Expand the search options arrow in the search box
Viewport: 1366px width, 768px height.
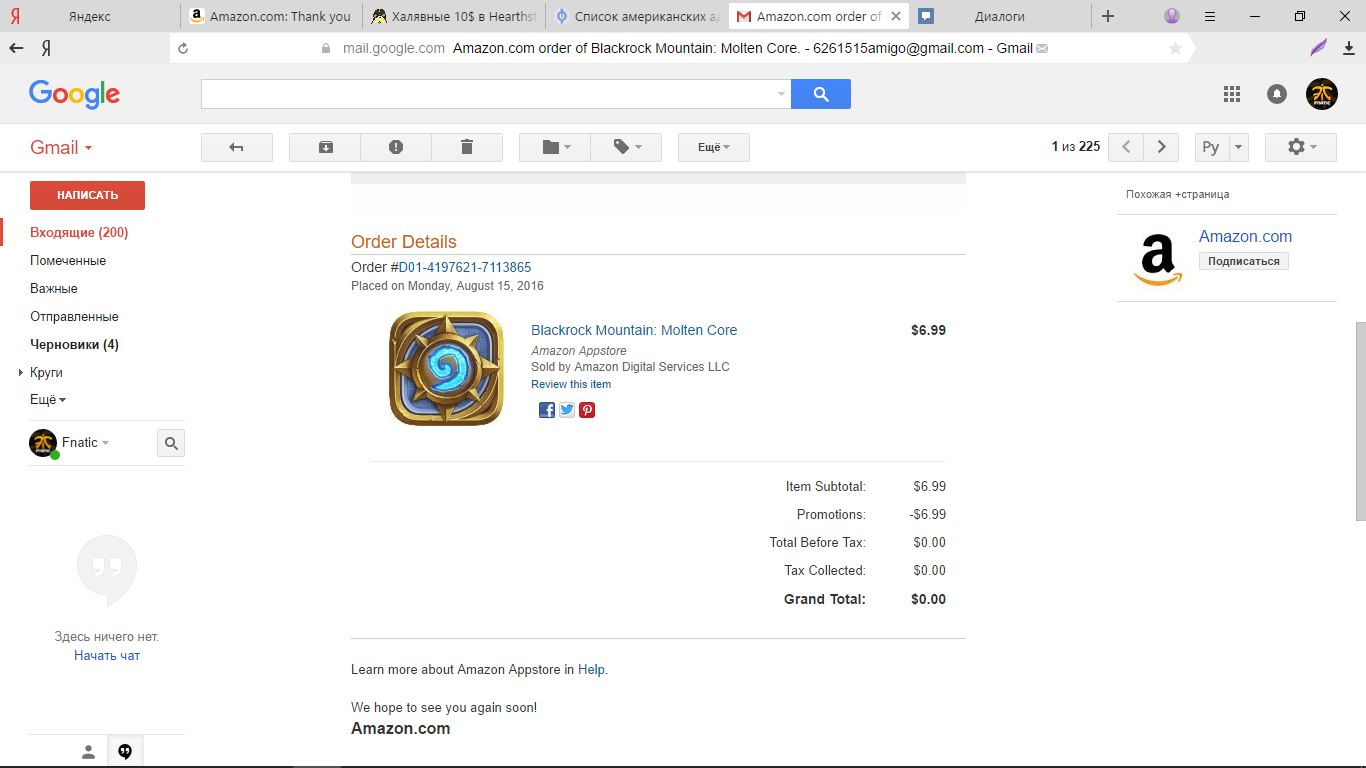pos(781,94)
